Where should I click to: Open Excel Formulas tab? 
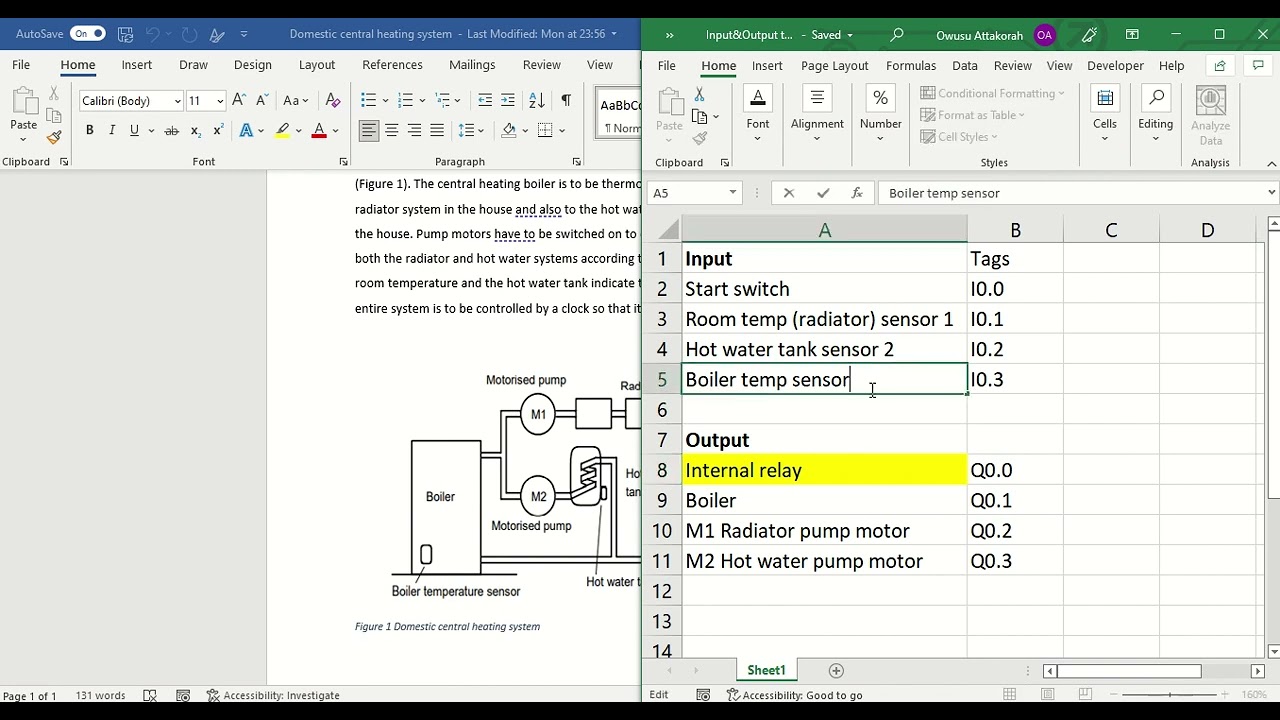pyautogui.click(x=911, y=66)
